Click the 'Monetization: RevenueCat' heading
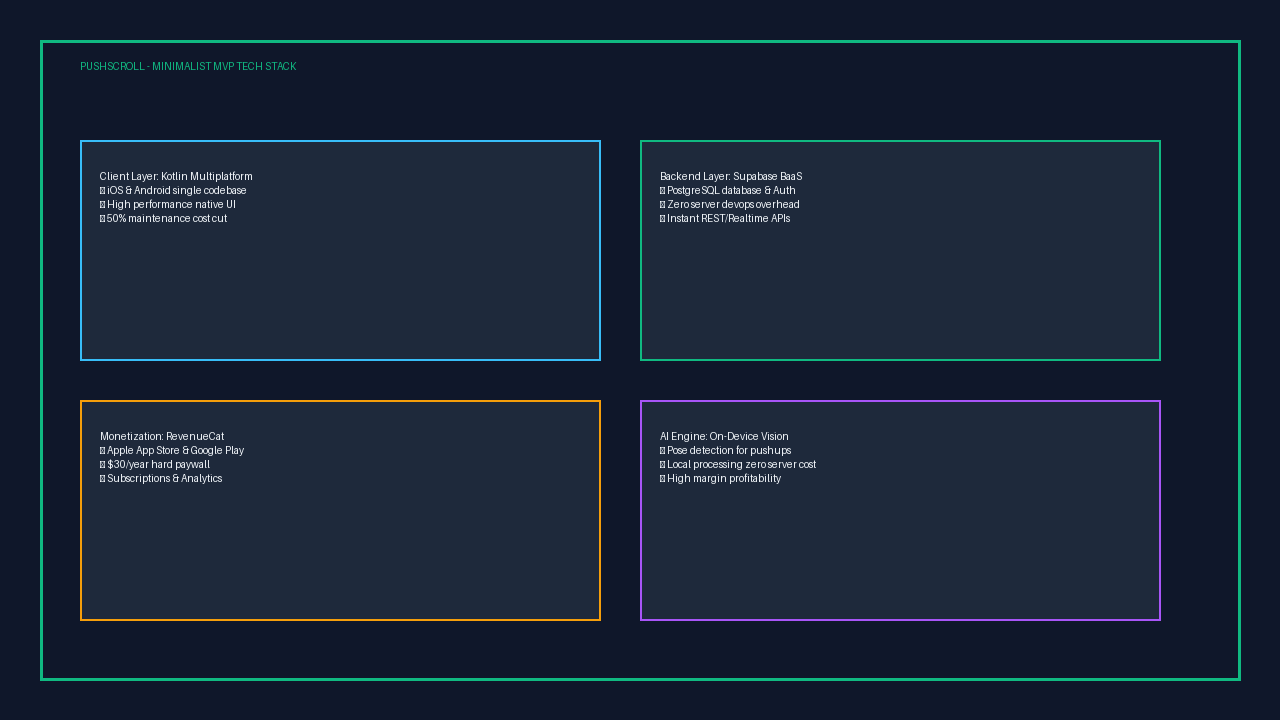The image size is (1280, 720). coord(162,437)
